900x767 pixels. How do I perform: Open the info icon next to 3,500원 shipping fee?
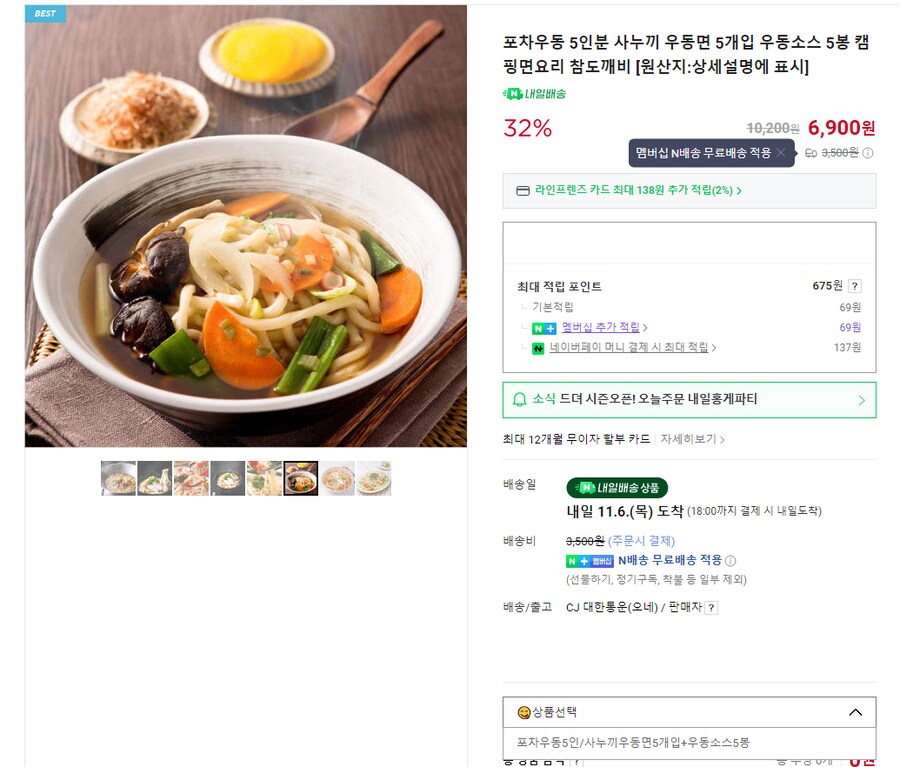(x=867, y=154)
